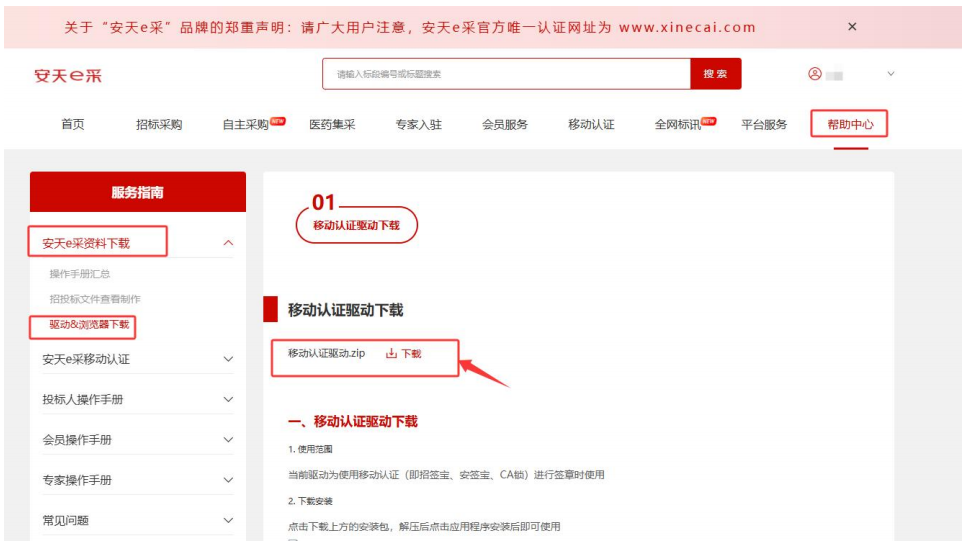Select 常见问题 in the sidebar

pyautogui.click(x=66, y=520)
